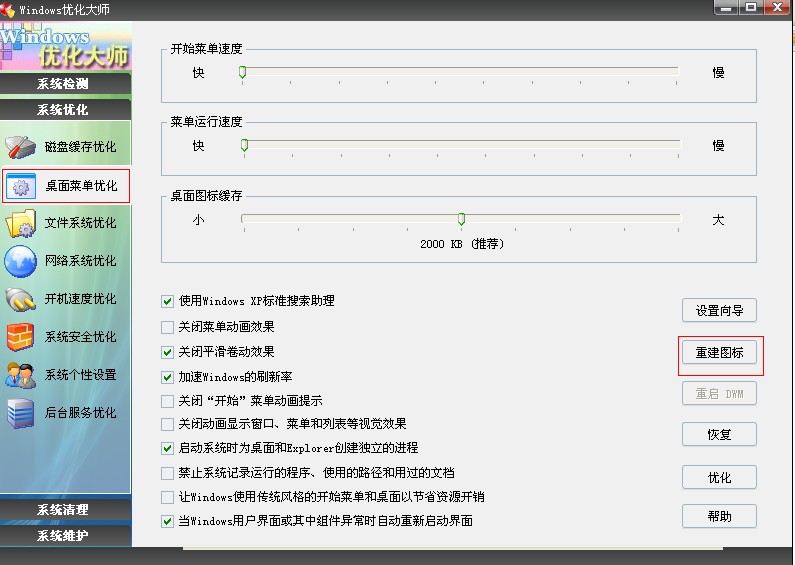Select 后台服务优化 menu label
Image resolution: width=795 pixels, height=565 pixels.
(81, 413)
